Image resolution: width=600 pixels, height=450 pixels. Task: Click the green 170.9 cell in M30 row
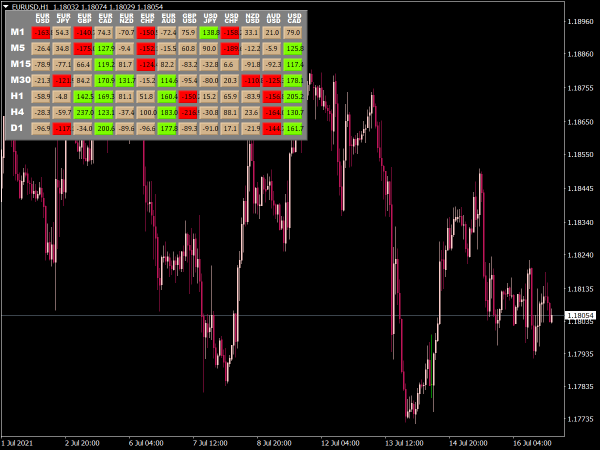tap(104, 80)
